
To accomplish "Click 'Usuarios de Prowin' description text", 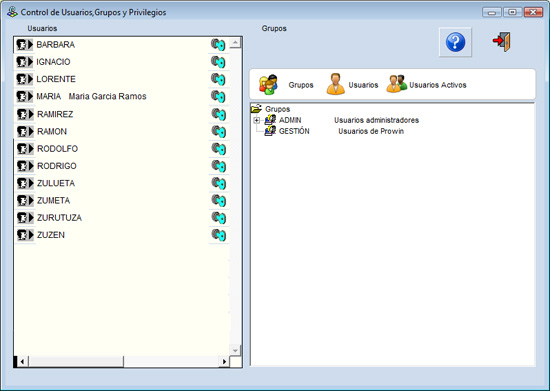I will point(371,131).
